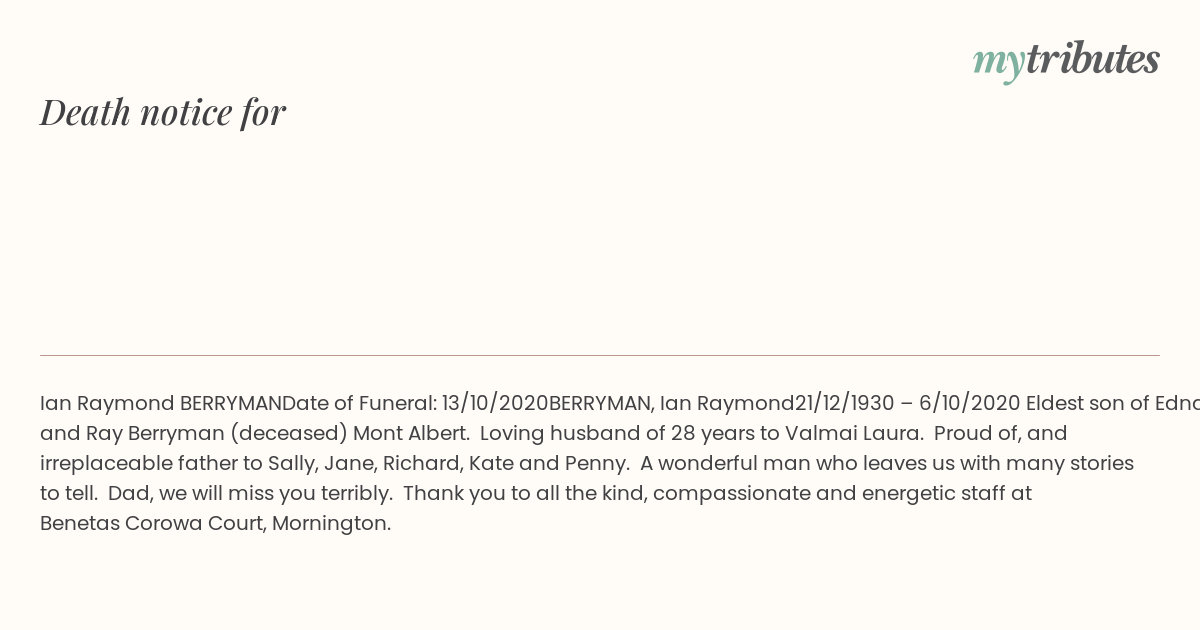Click the name "Sally" in children list

pos(290,464)
